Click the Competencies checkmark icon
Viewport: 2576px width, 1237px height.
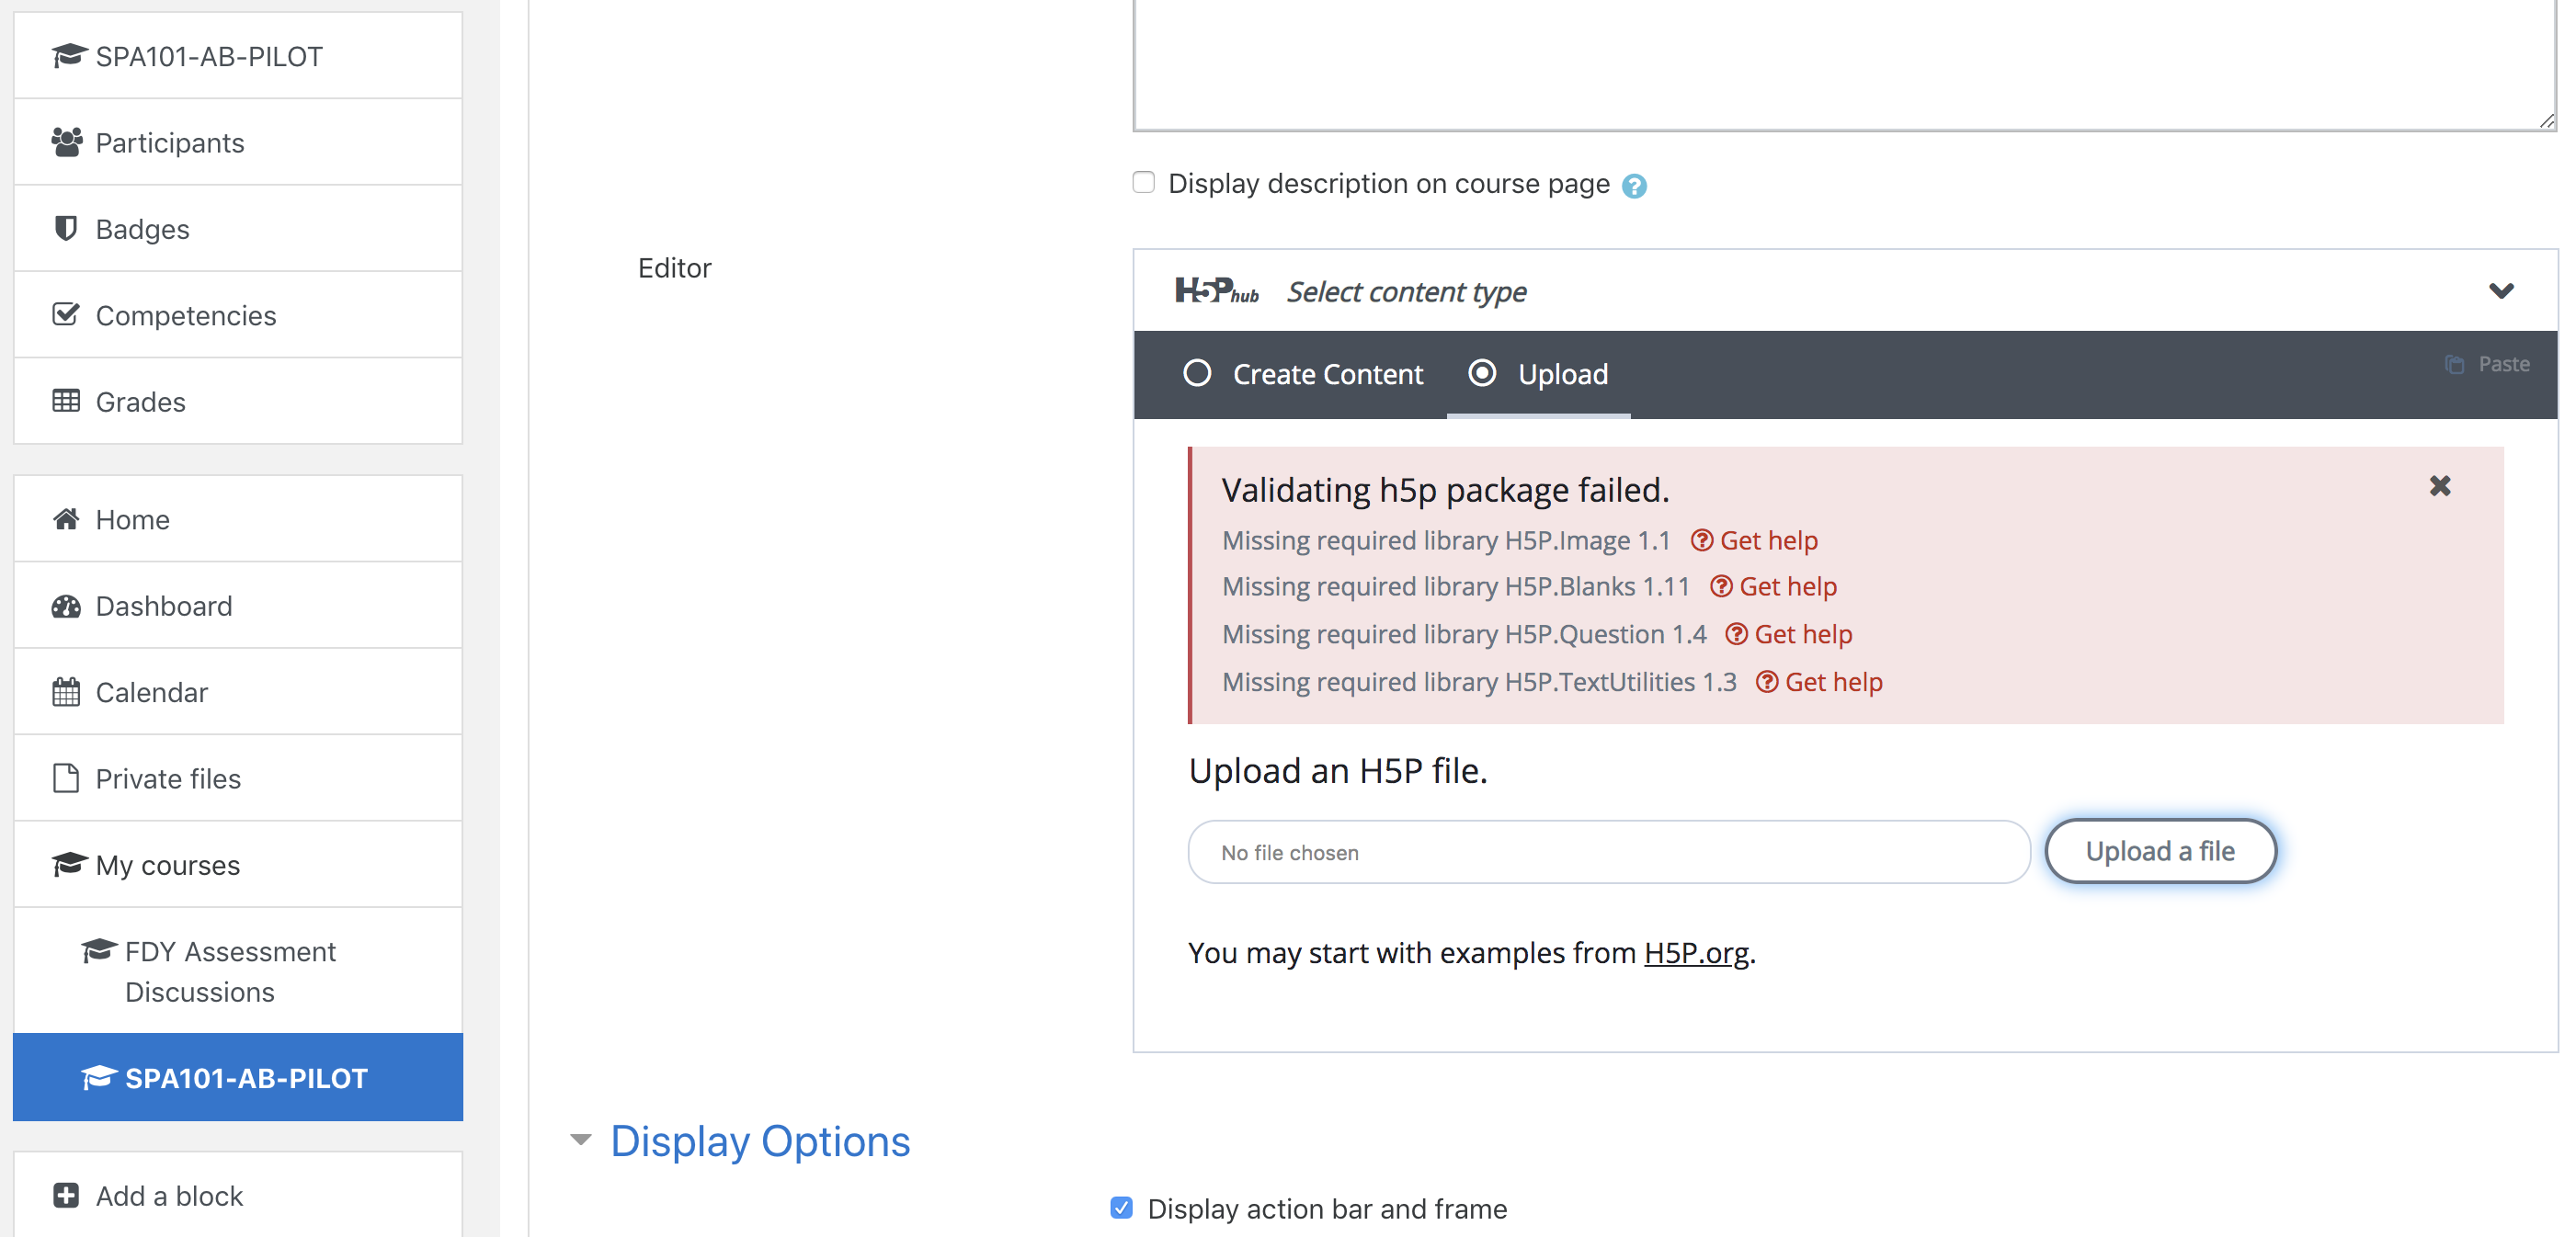click(x=66, y=315)
